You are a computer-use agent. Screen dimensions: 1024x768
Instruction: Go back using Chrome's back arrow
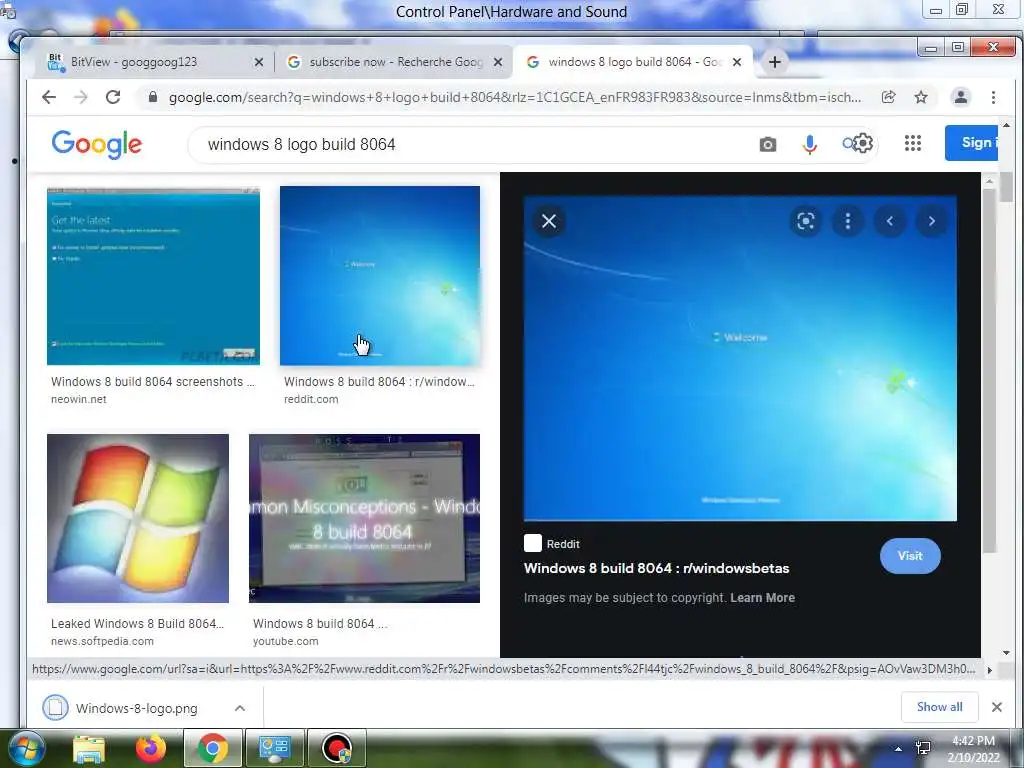pyautogui.click(x=49, y=97)
